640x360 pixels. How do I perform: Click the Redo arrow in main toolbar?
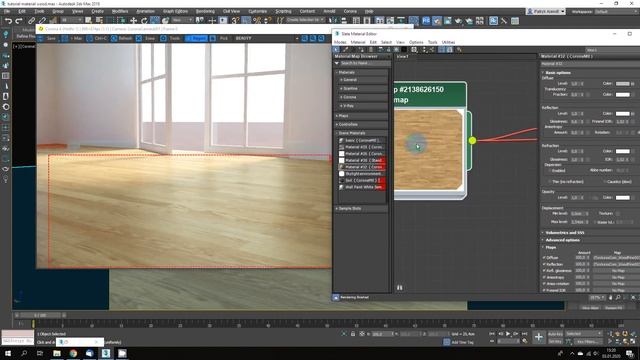coord(19,20)
